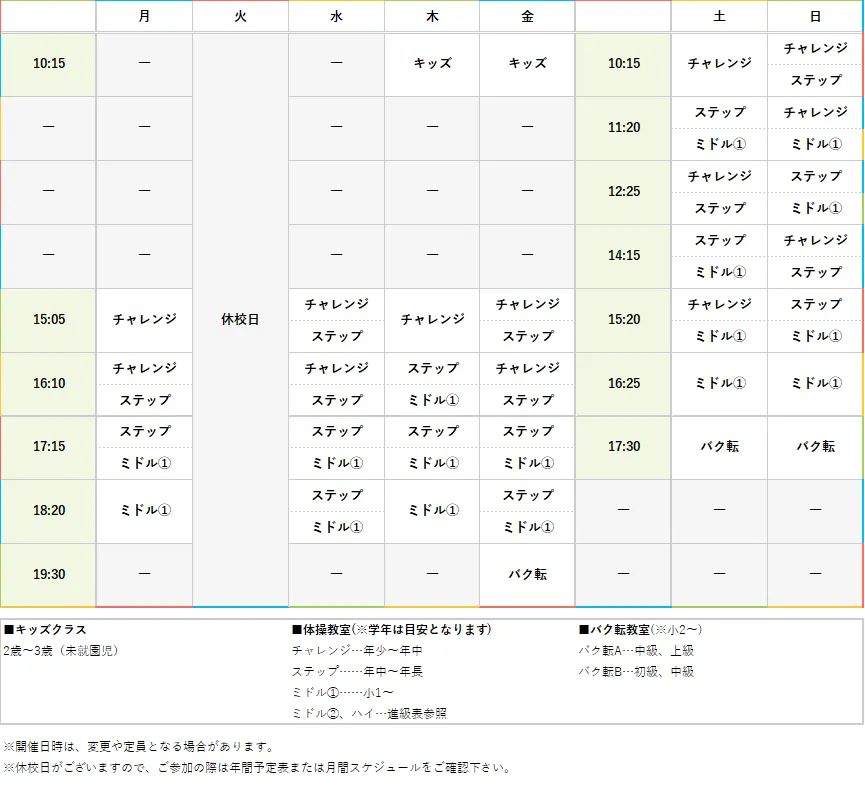The height and width of the screenshot is (793, 865).
Task: Select the 日 column header
Action: 814,16
